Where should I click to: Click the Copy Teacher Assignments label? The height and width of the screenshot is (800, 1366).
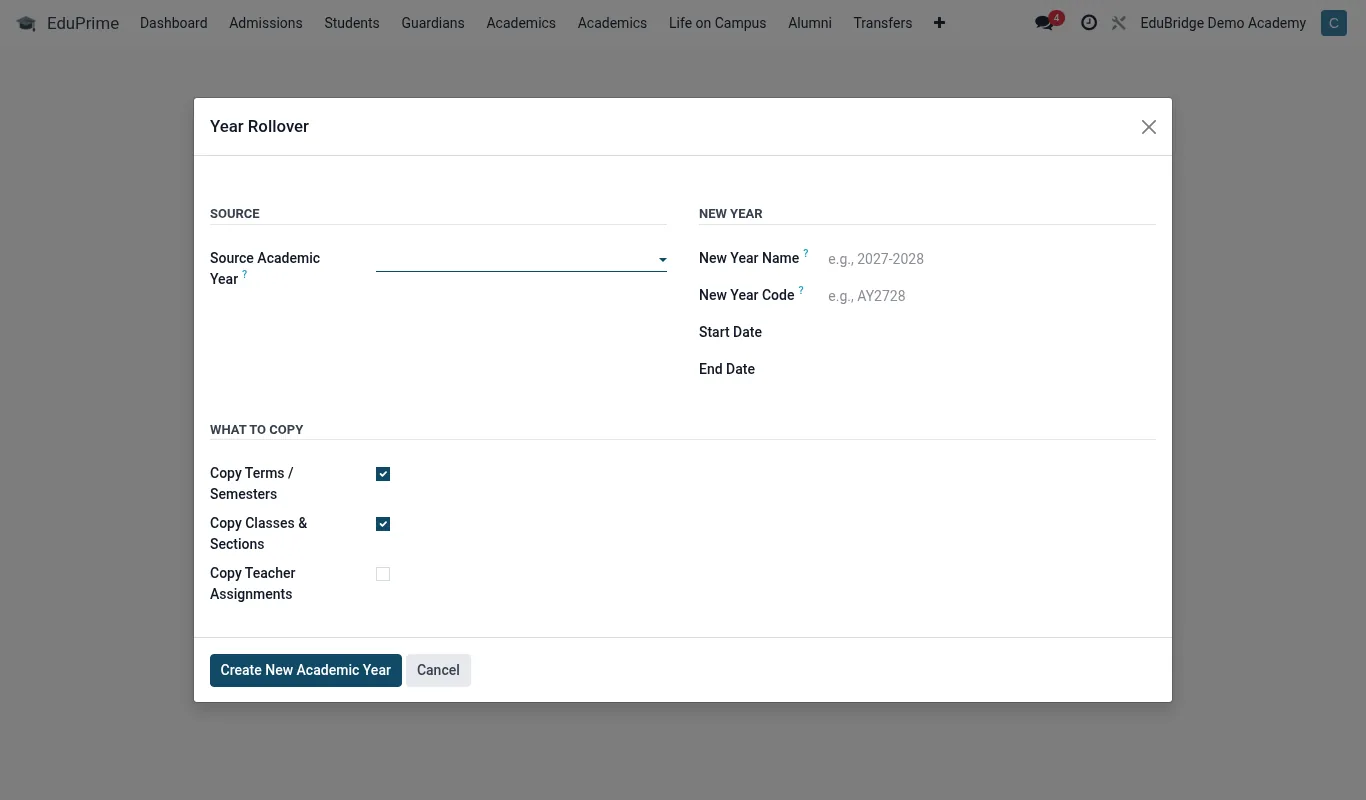coord(253,583)
